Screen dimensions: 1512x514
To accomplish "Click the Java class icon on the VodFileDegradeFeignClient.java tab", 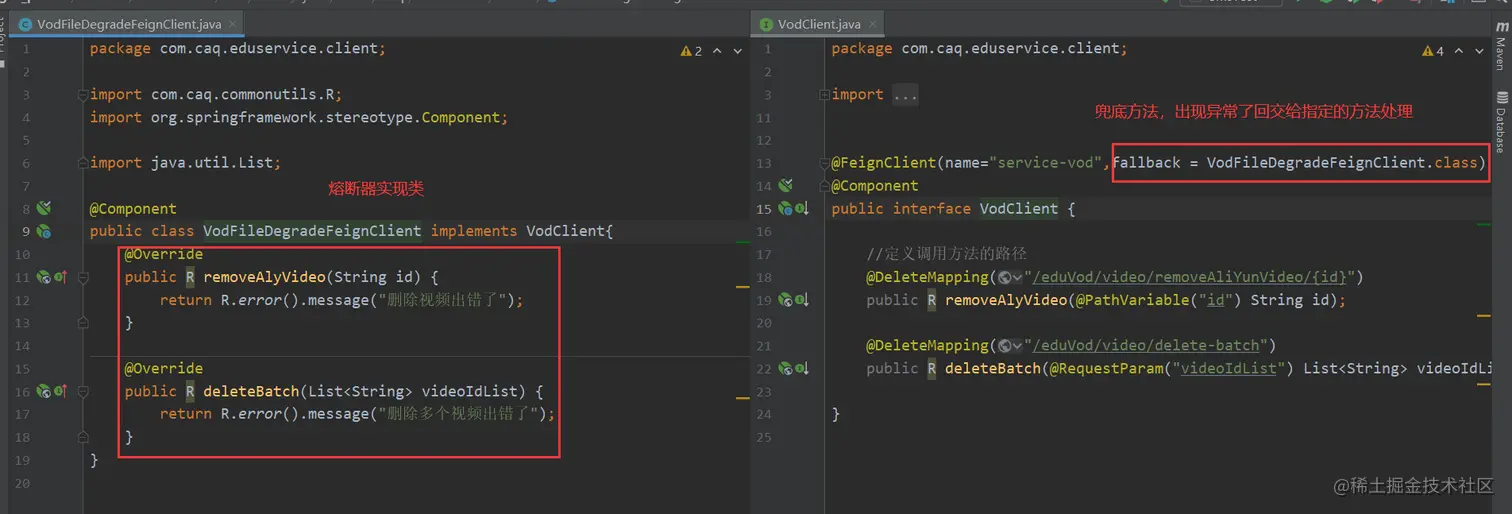I will tap(25, 24).
